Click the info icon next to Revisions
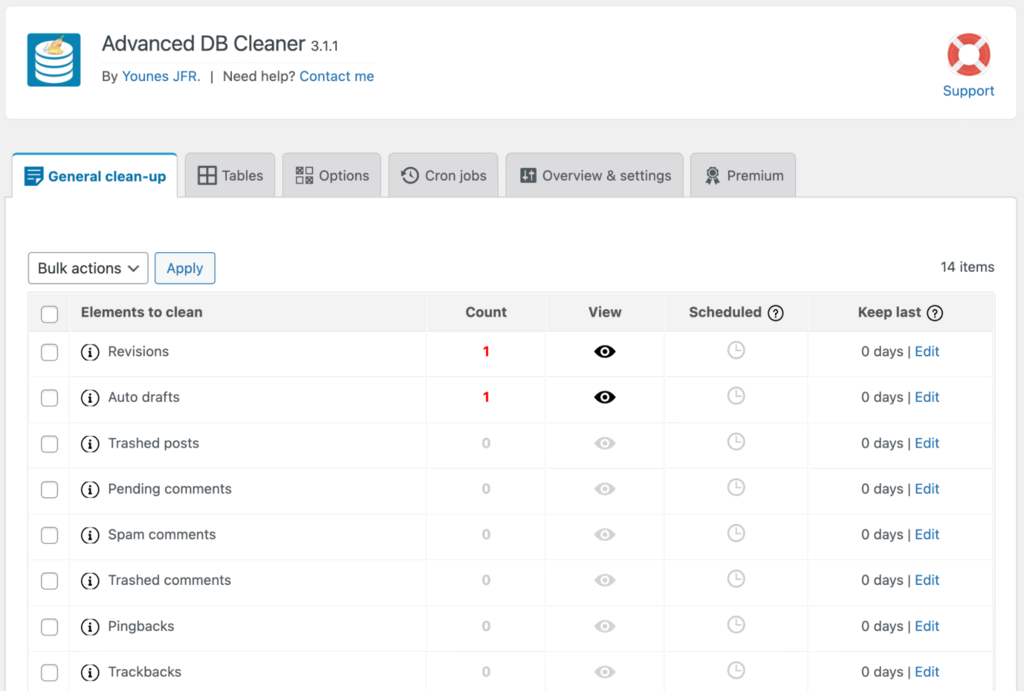Image resolution: width=1024 pixels, height=691 pixels. [x=90, y=351]
